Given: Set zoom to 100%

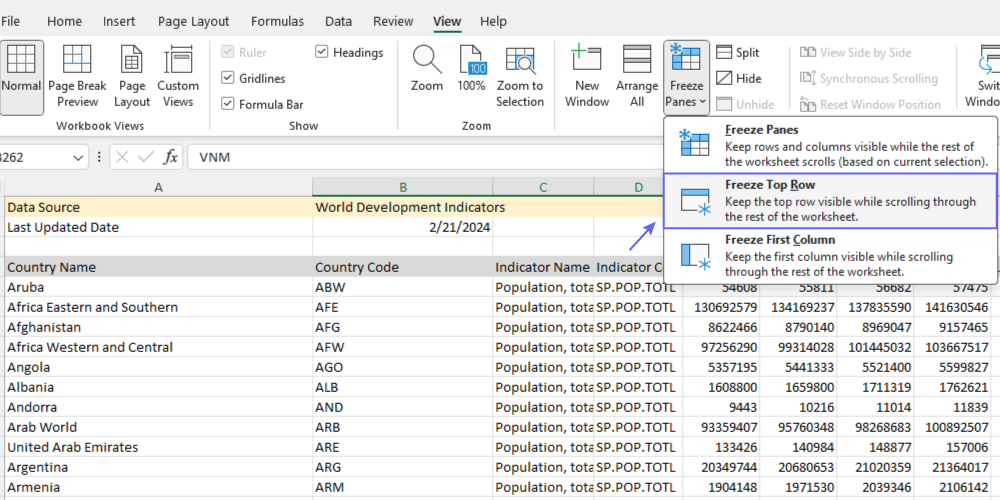Looking at the screenshot, I should [x=471, y=68].
